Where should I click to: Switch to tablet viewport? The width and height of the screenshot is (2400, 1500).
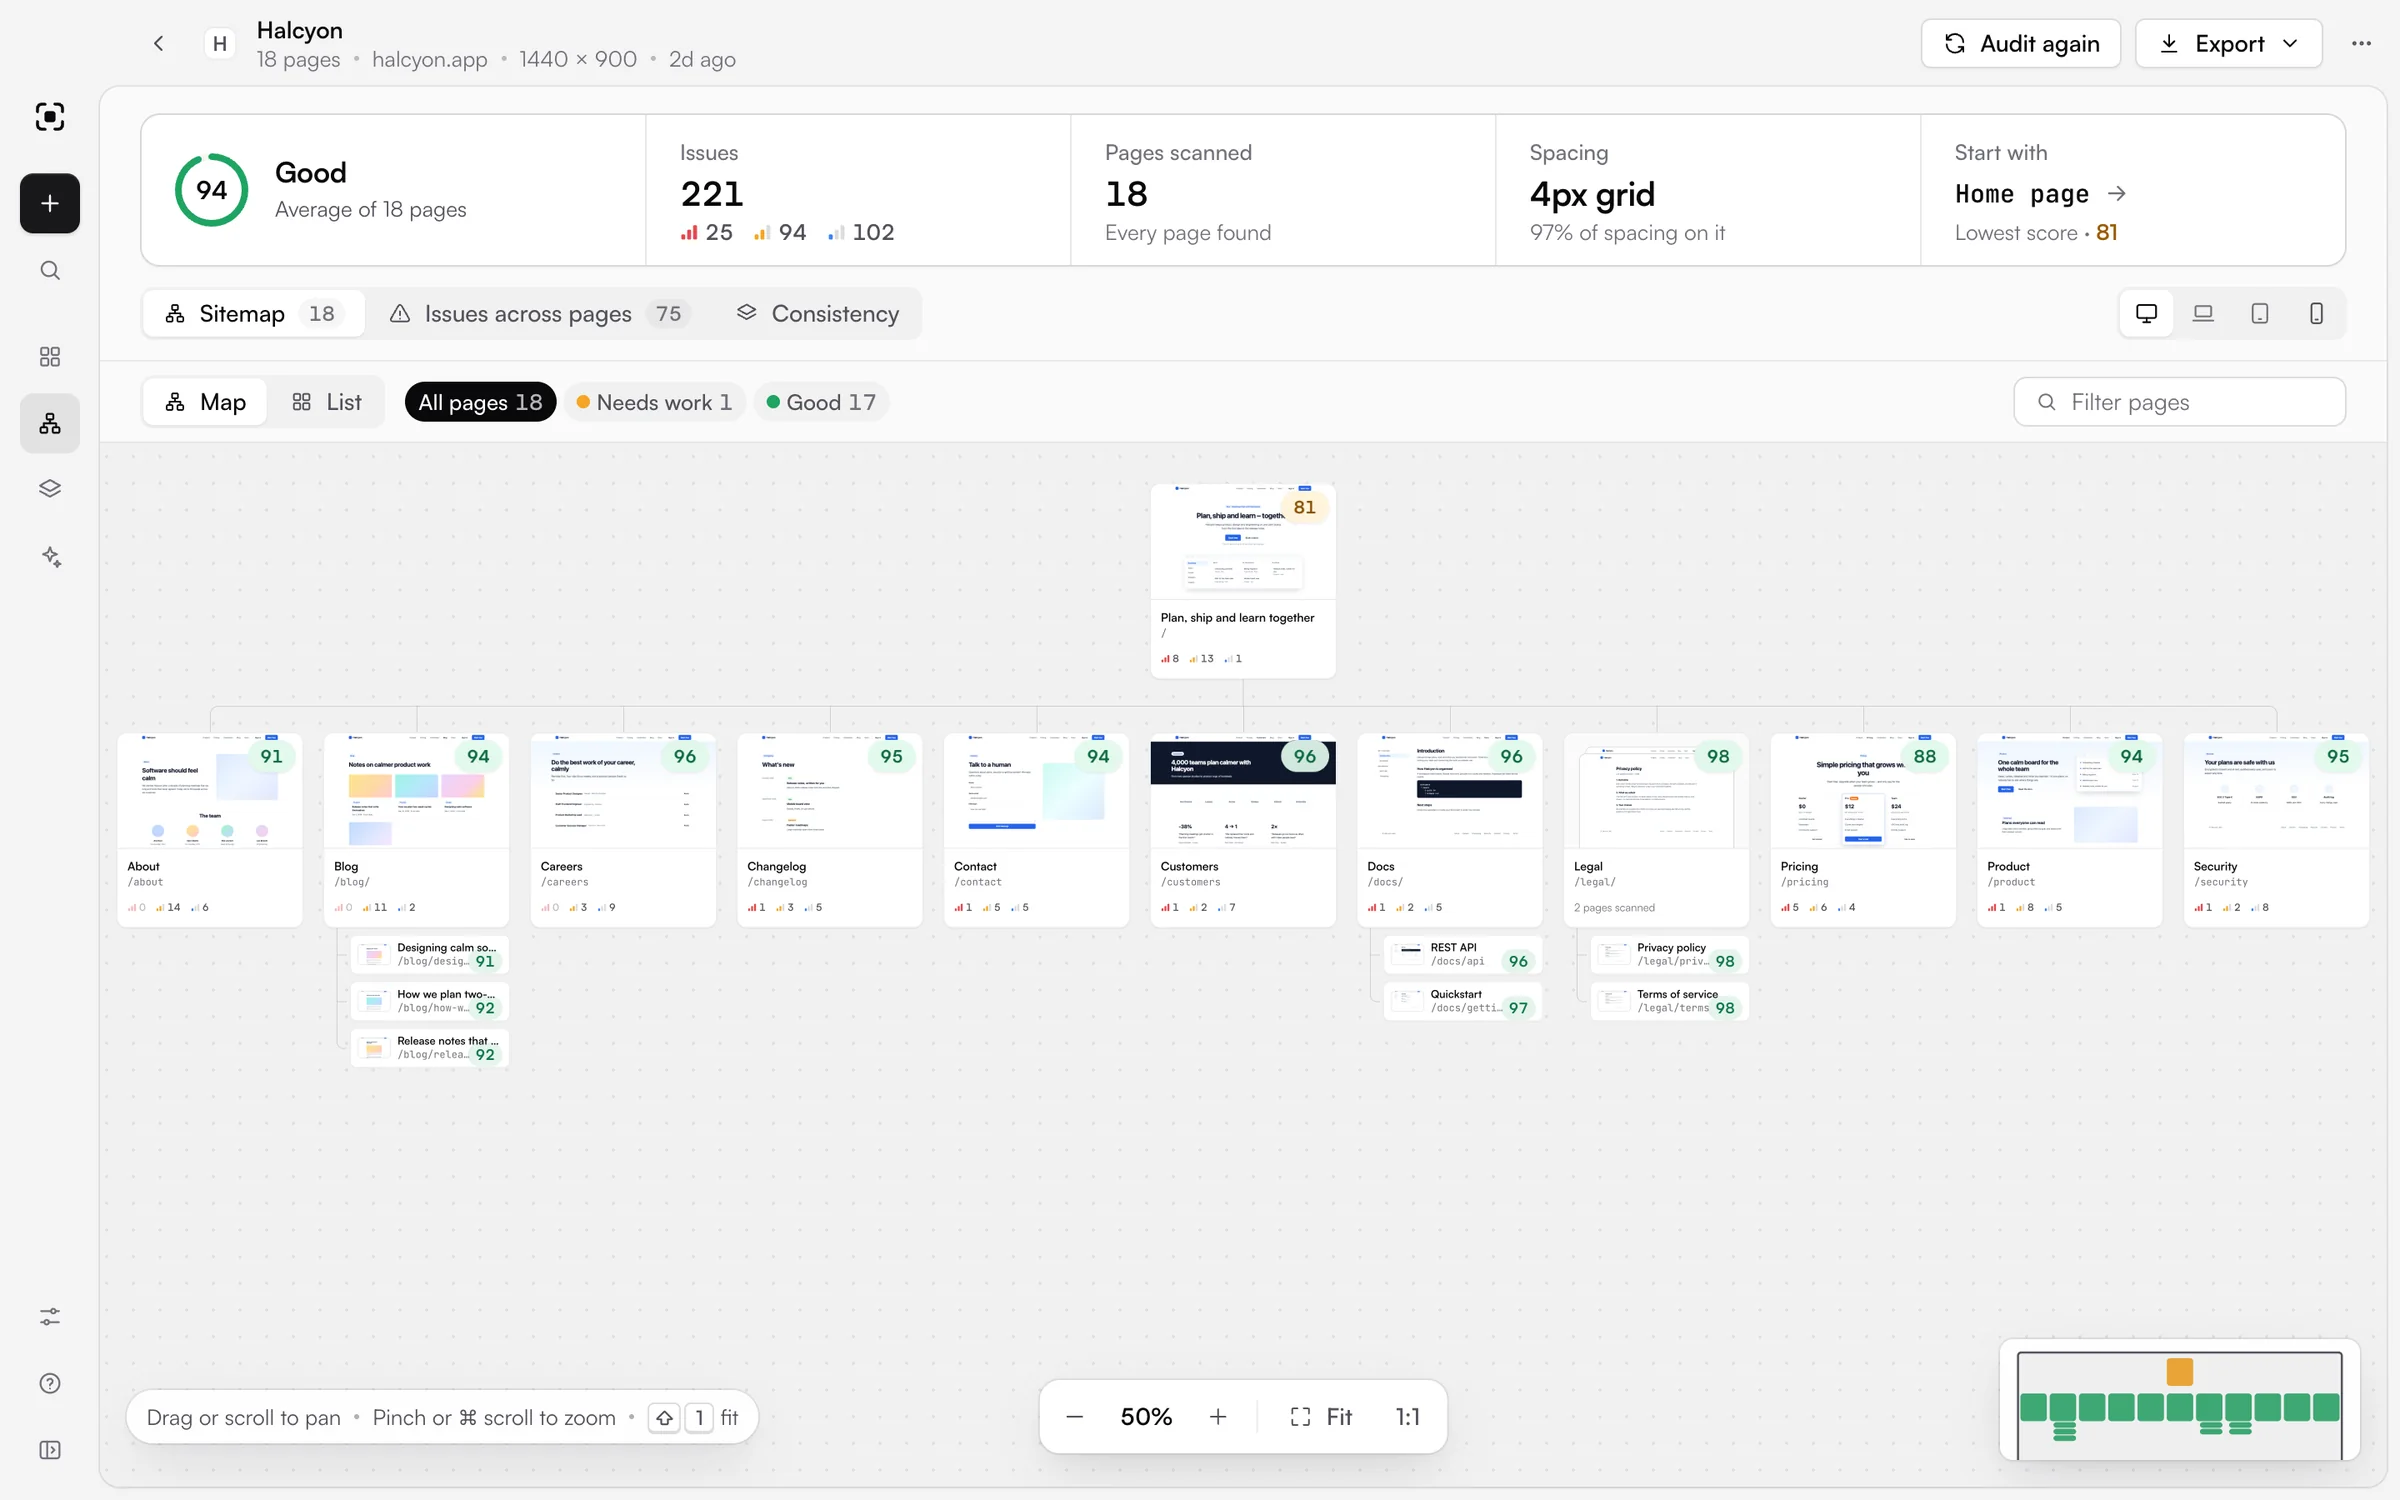2260,314
